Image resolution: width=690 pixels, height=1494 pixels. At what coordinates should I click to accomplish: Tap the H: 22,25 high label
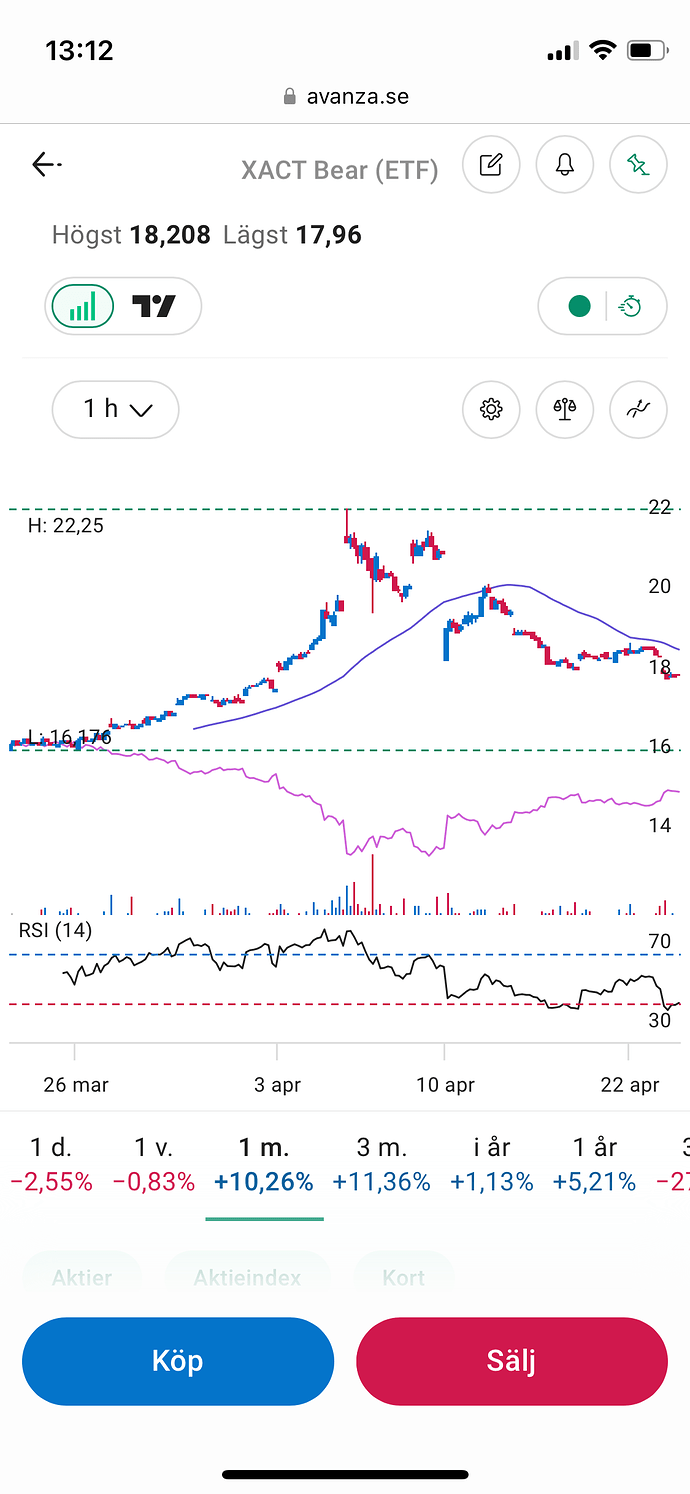65,526
